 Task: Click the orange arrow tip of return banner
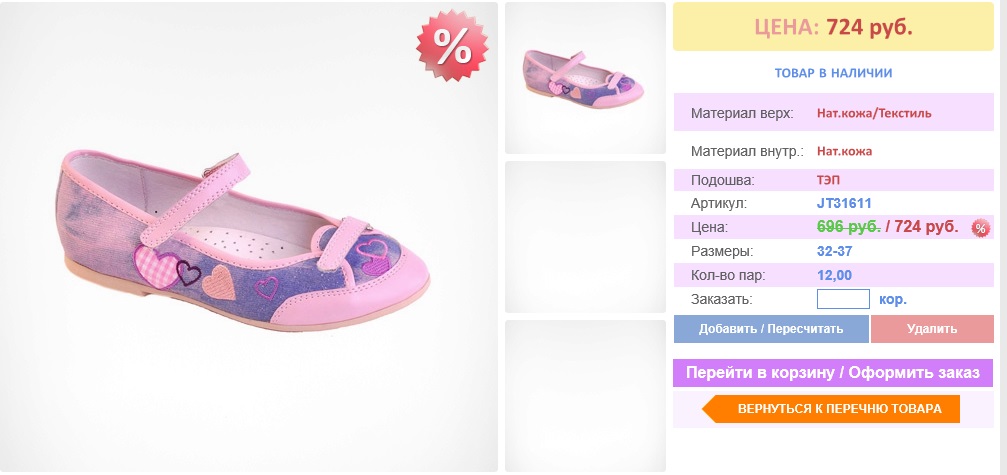709,409
